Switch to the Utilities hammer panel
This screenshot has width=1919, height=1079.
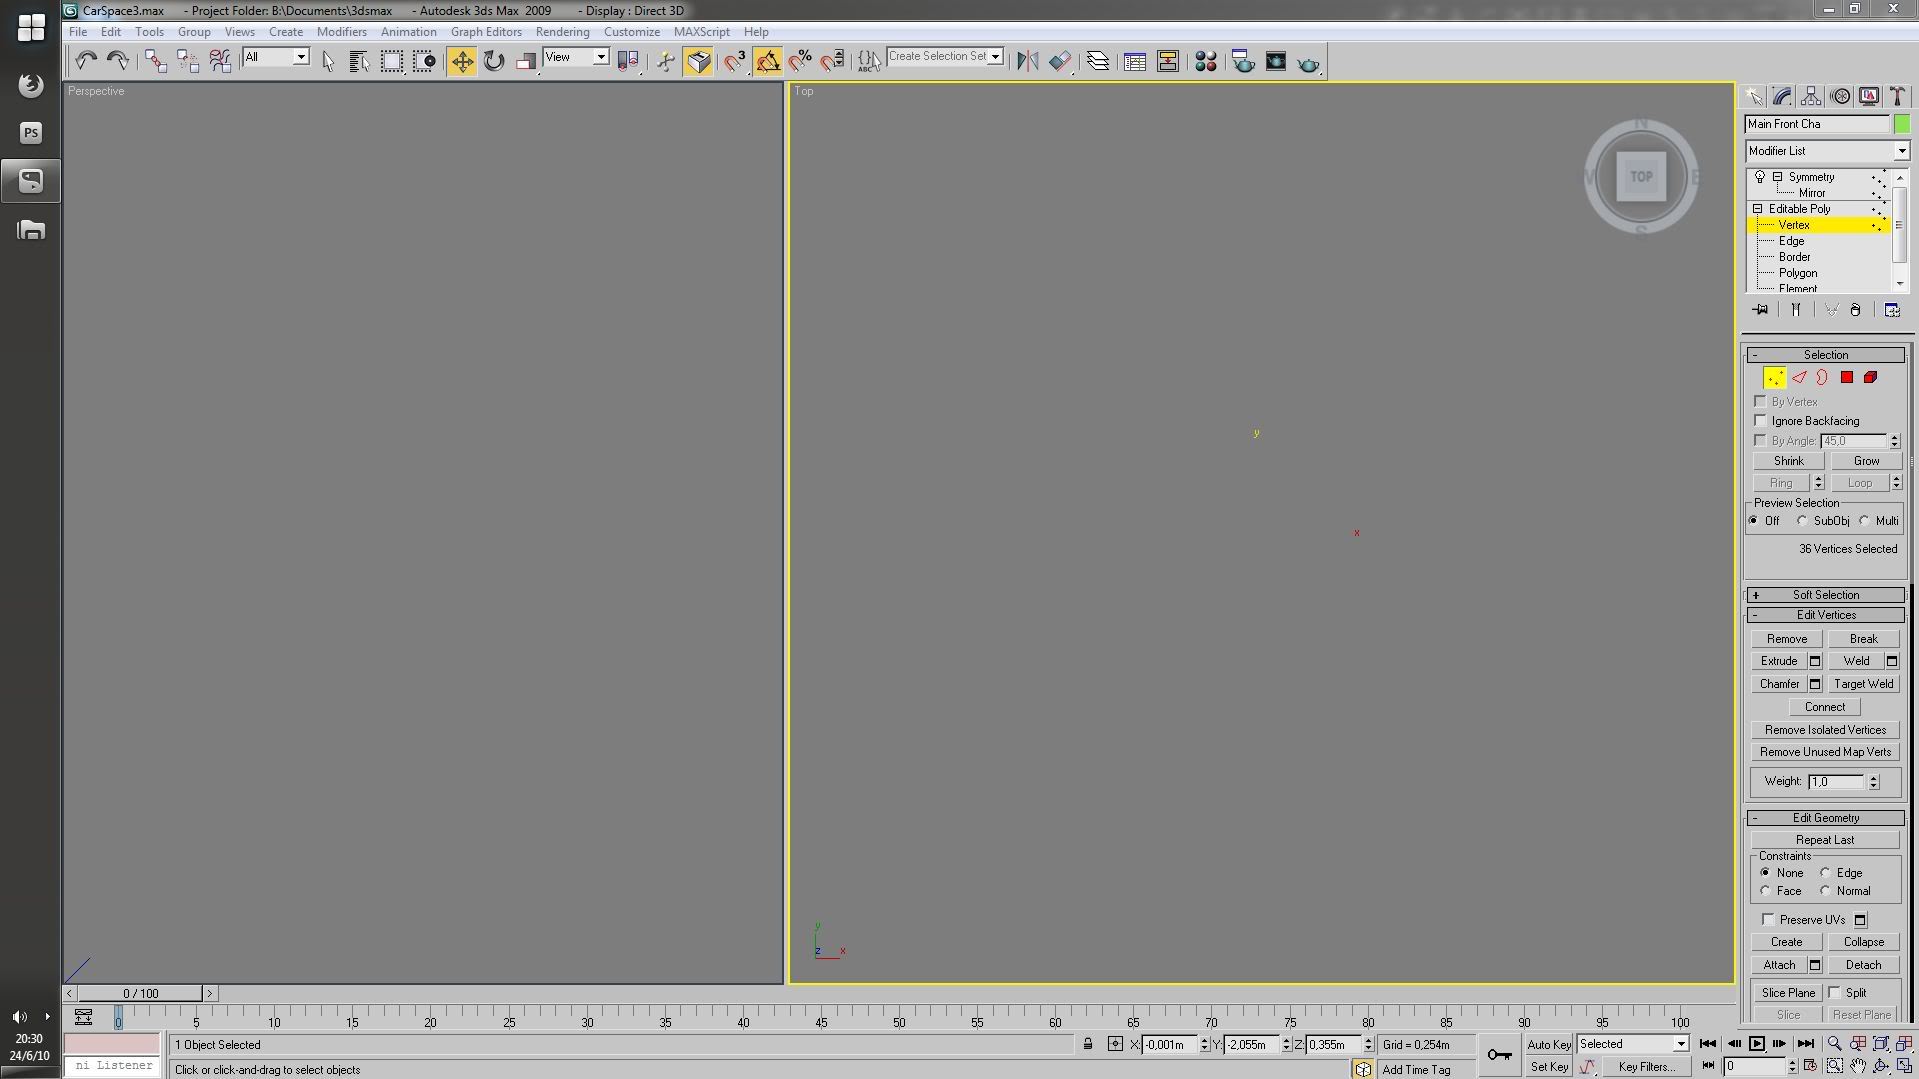coord(1898,96)
